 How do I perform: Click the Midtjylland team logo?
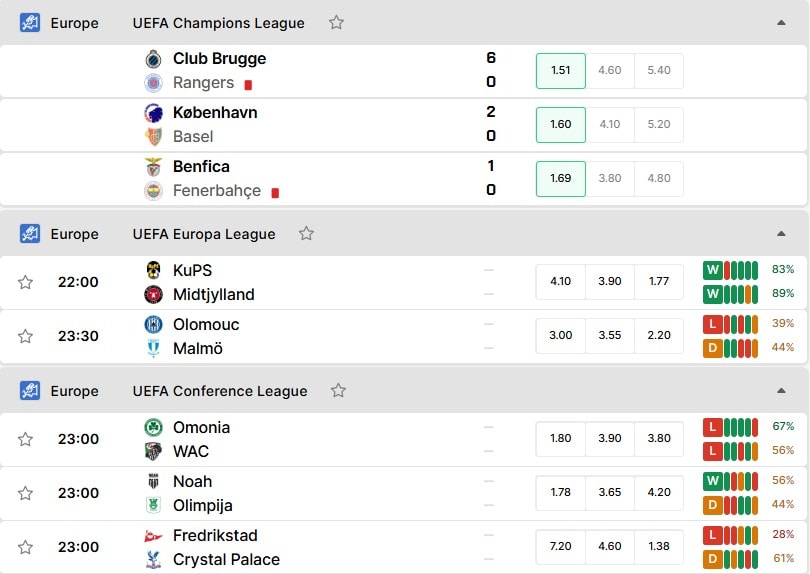(153, 294)
